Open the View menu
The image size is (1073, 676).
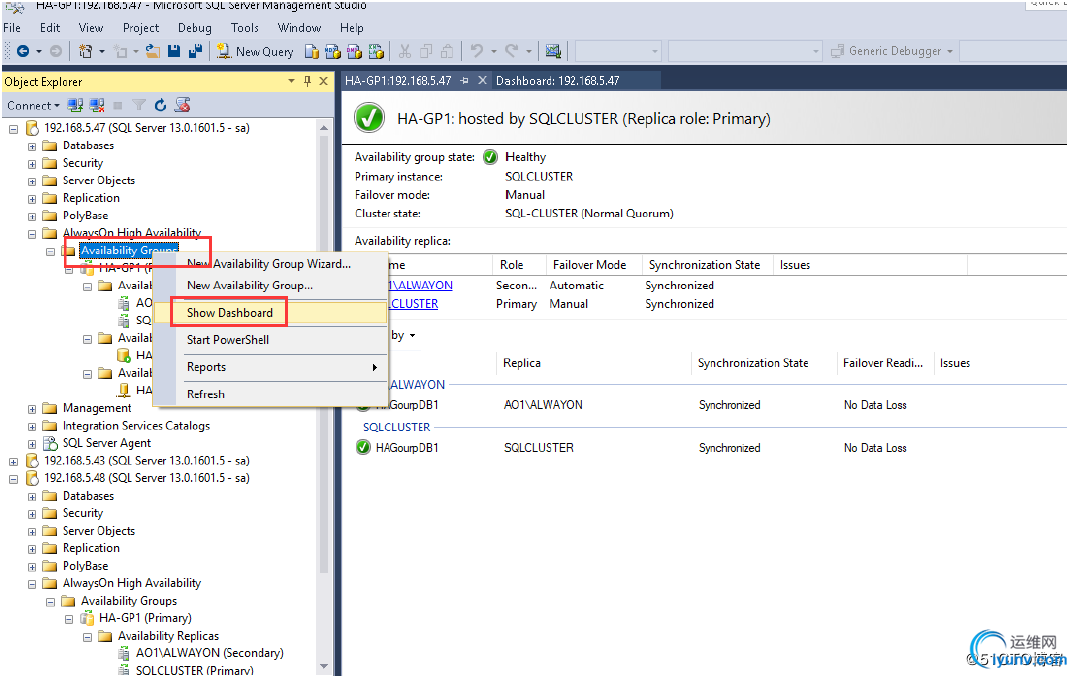[91, 28]
